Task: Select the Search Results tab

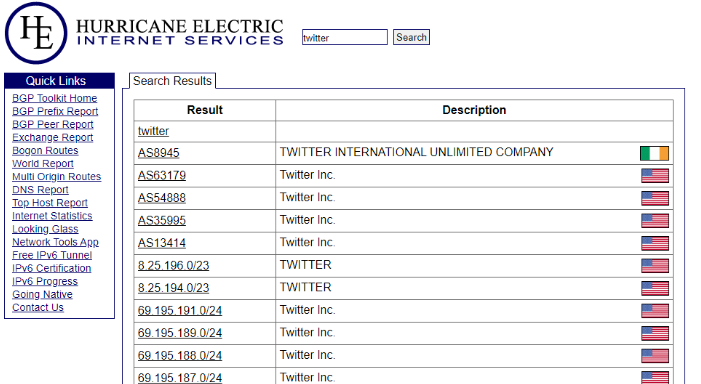Action: point(172,81)
